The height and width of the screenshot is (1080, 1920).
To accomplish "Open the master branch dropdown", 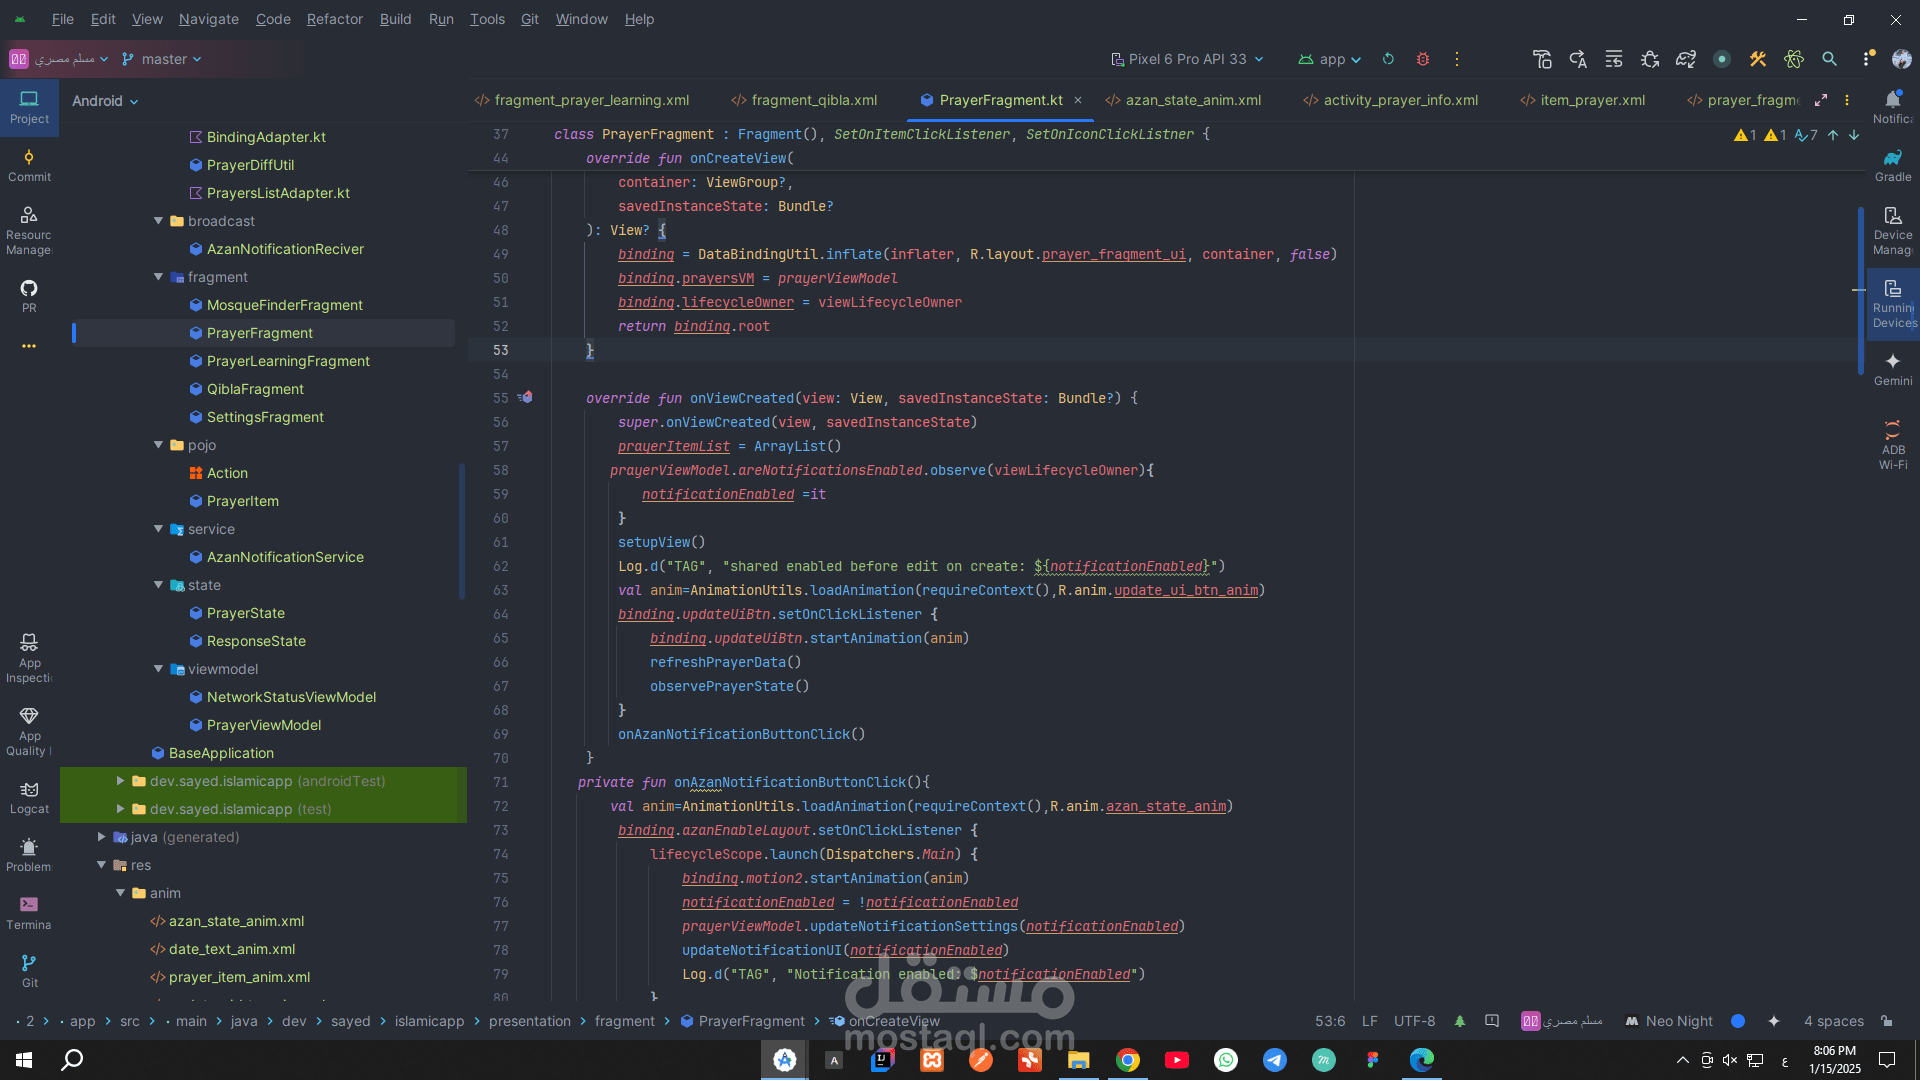I will coord(162,59).
